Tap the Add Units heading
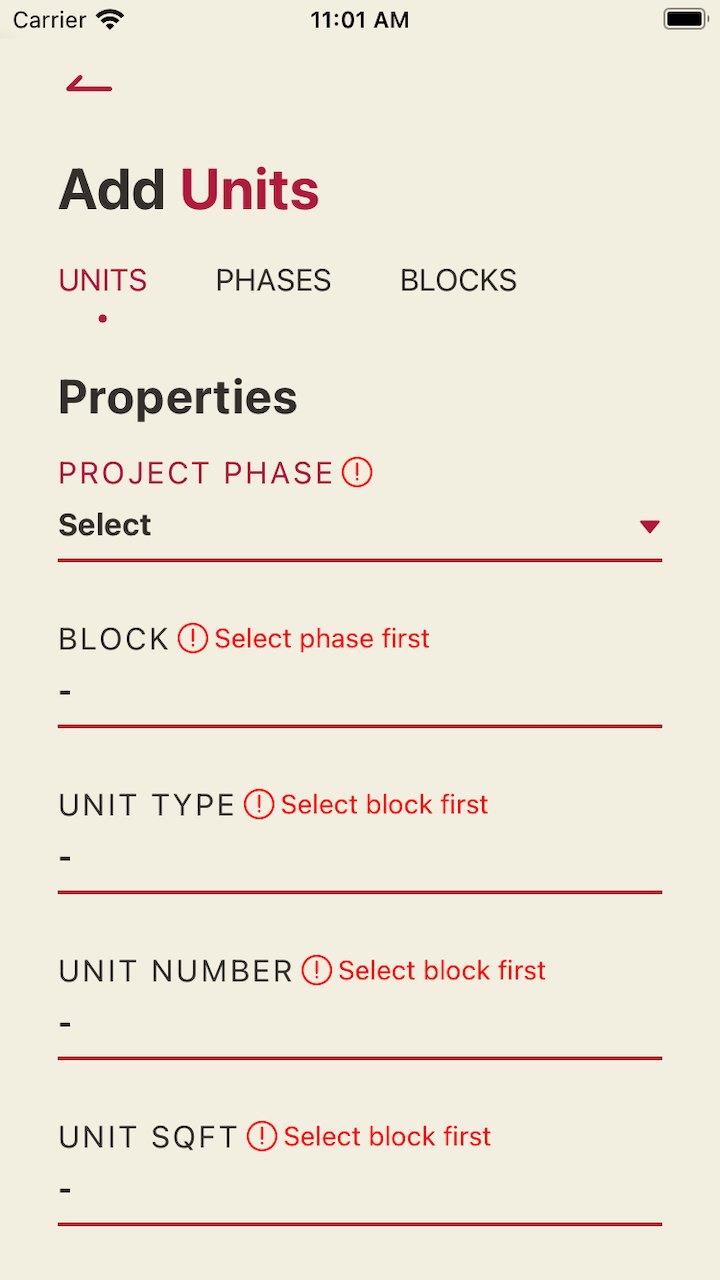 pos(189,189)
